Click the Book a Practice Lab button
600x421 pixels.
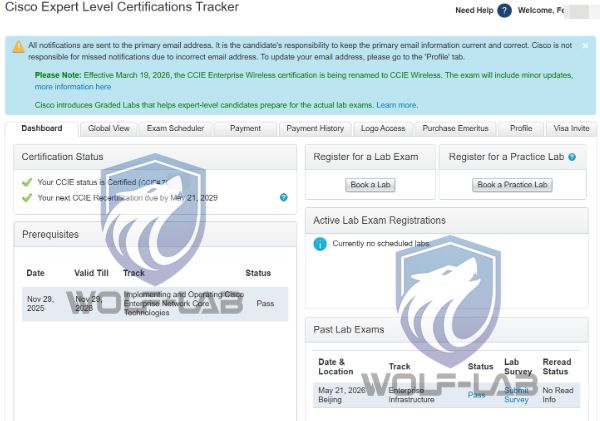pyautogui.click(x=512, y=185)
